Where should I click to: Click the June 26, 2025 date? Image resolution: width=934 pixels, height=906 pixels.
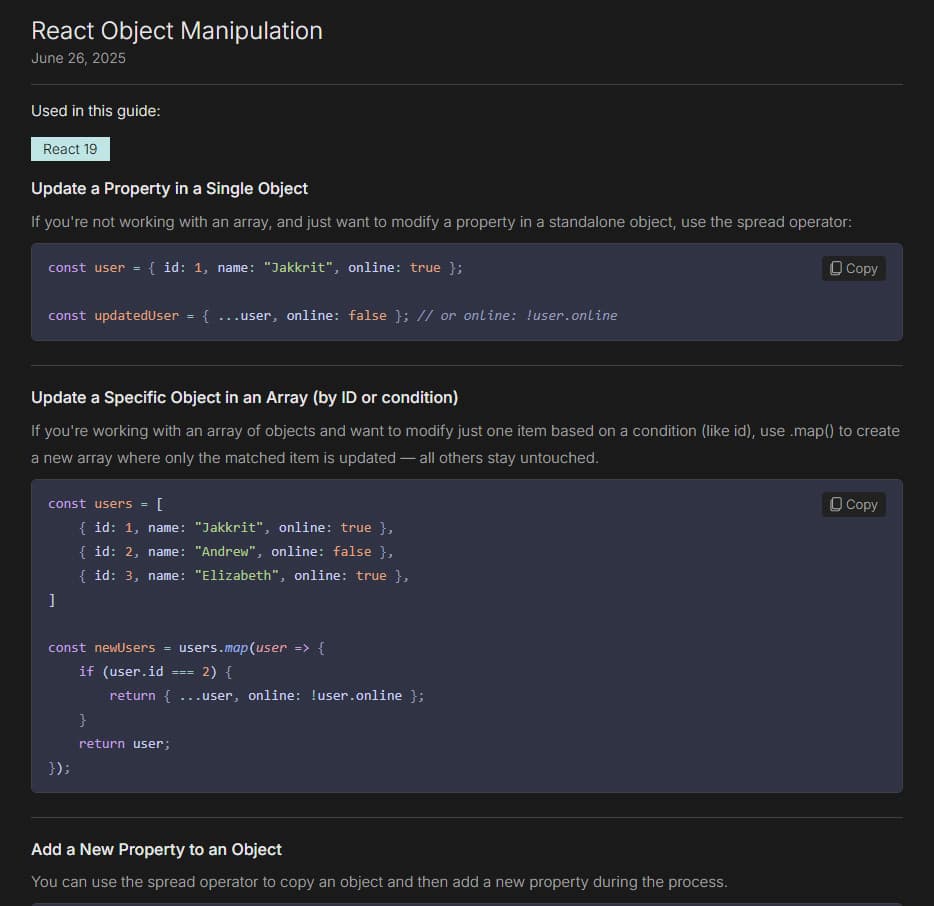click(x=78, y=58)
